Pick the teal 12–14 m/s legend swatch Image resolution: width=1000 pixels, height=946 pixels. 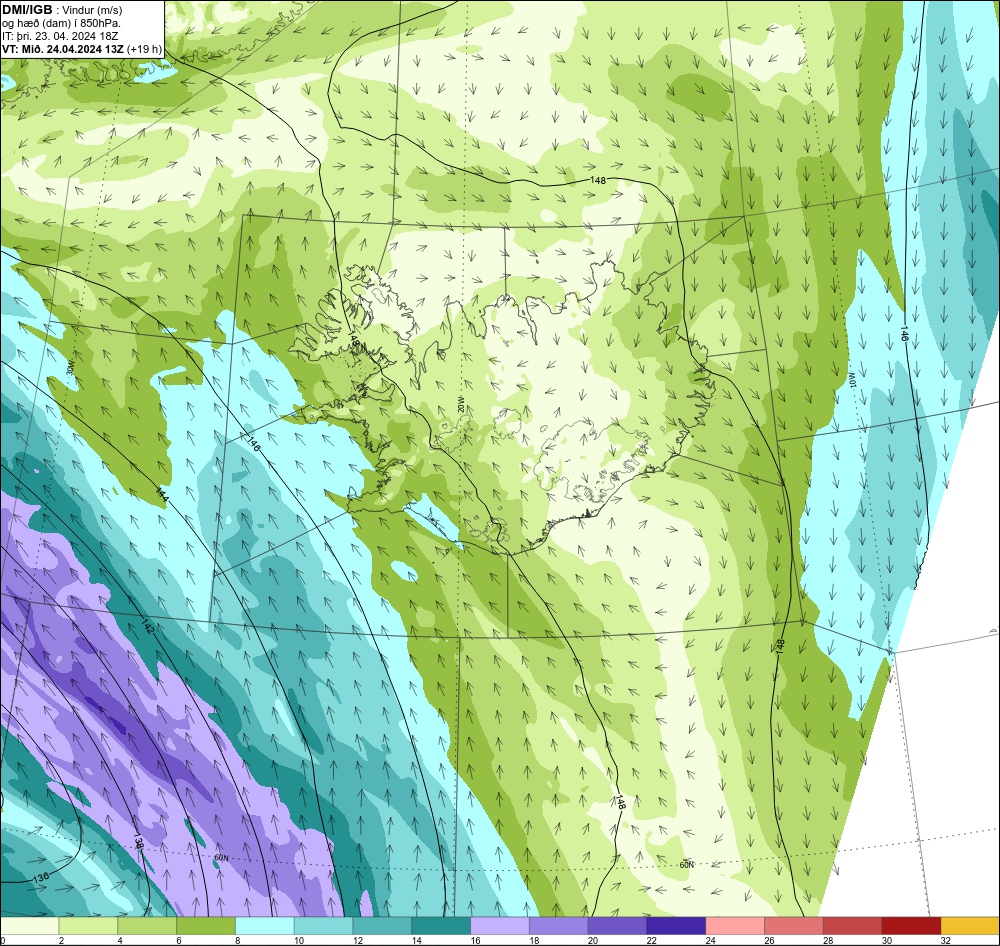click(x=382, y=926)
